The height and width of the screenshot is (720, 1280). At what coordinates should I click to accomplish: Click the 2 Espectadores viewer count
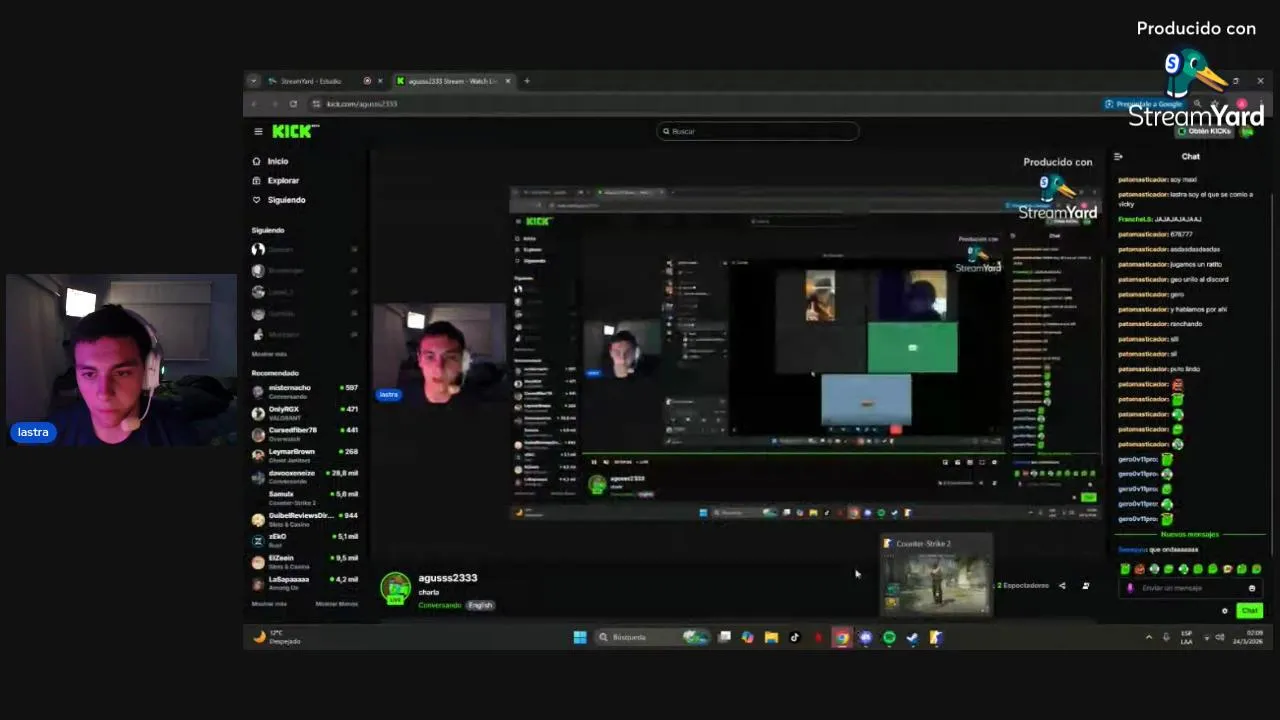tap(1023, 586)
